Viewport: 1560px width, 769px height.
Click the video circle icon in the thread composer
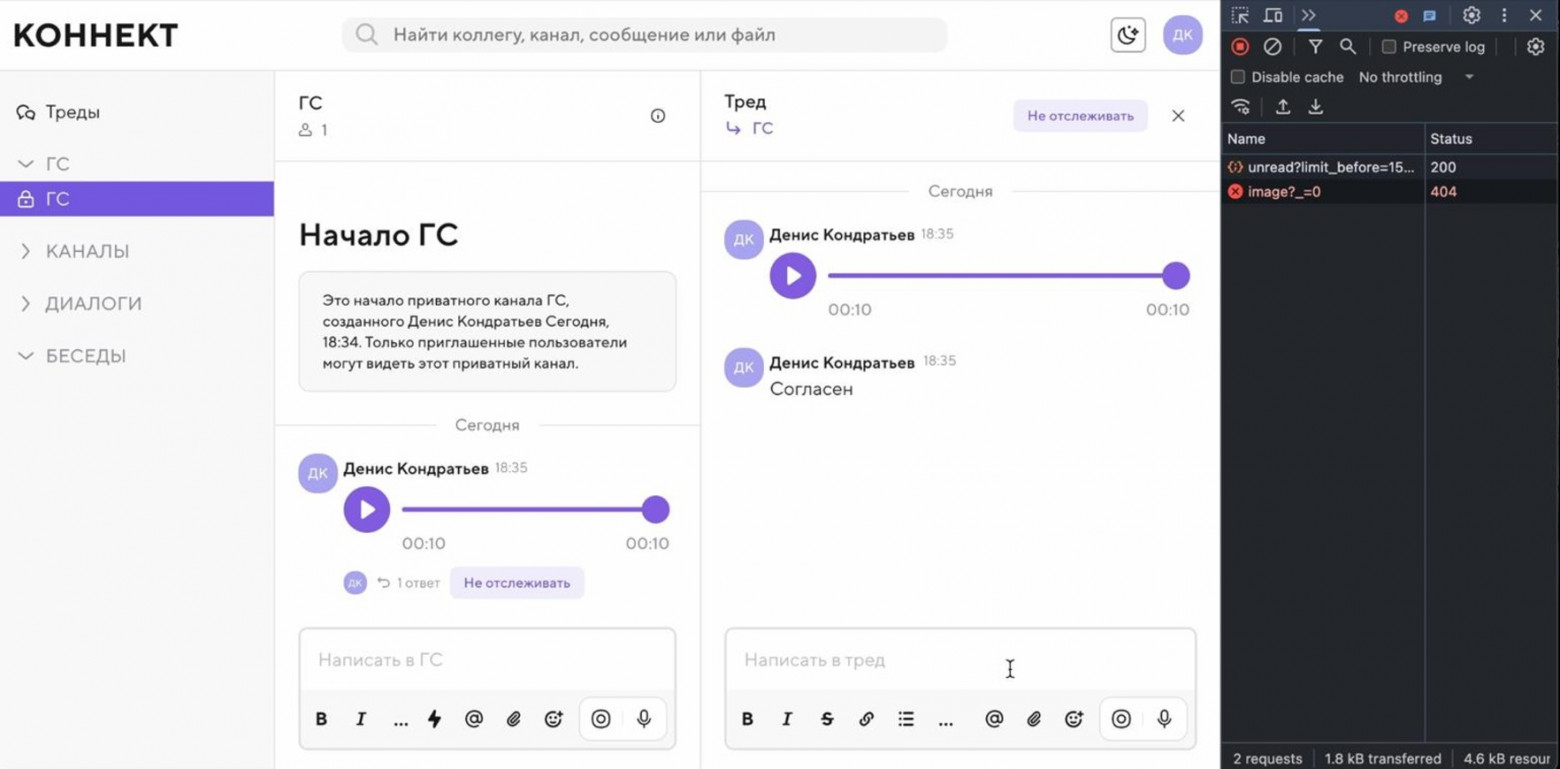tap(1121, 718)
